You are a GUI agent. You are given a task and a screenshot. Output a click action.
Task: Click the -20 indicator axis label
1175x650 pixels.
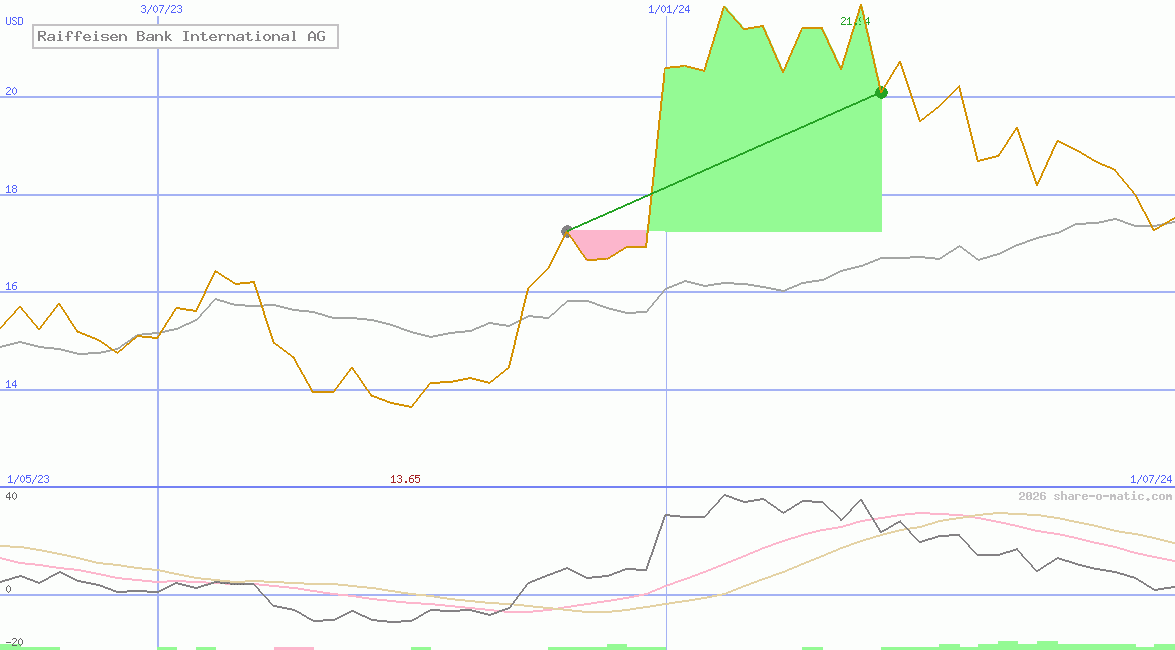click(x=12, y=643)
